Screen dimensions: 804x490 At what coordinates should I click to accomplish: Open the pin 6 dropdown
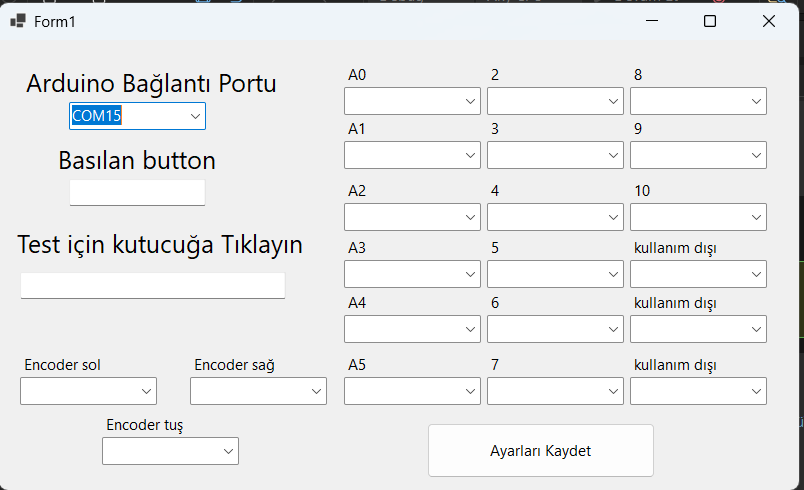pyautogui.click(x=555, y=329)
